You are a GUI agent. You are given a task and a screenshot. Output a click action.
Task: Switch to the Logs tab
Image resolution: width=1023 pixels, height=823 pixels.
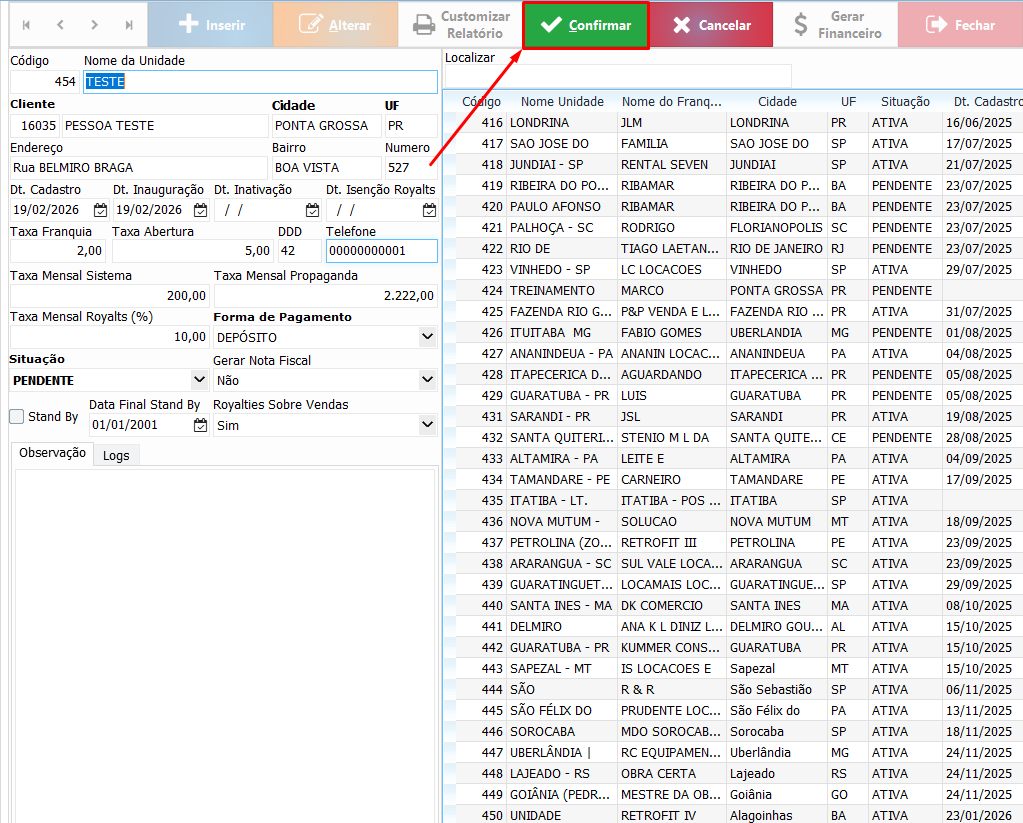[x=116, y=456]
